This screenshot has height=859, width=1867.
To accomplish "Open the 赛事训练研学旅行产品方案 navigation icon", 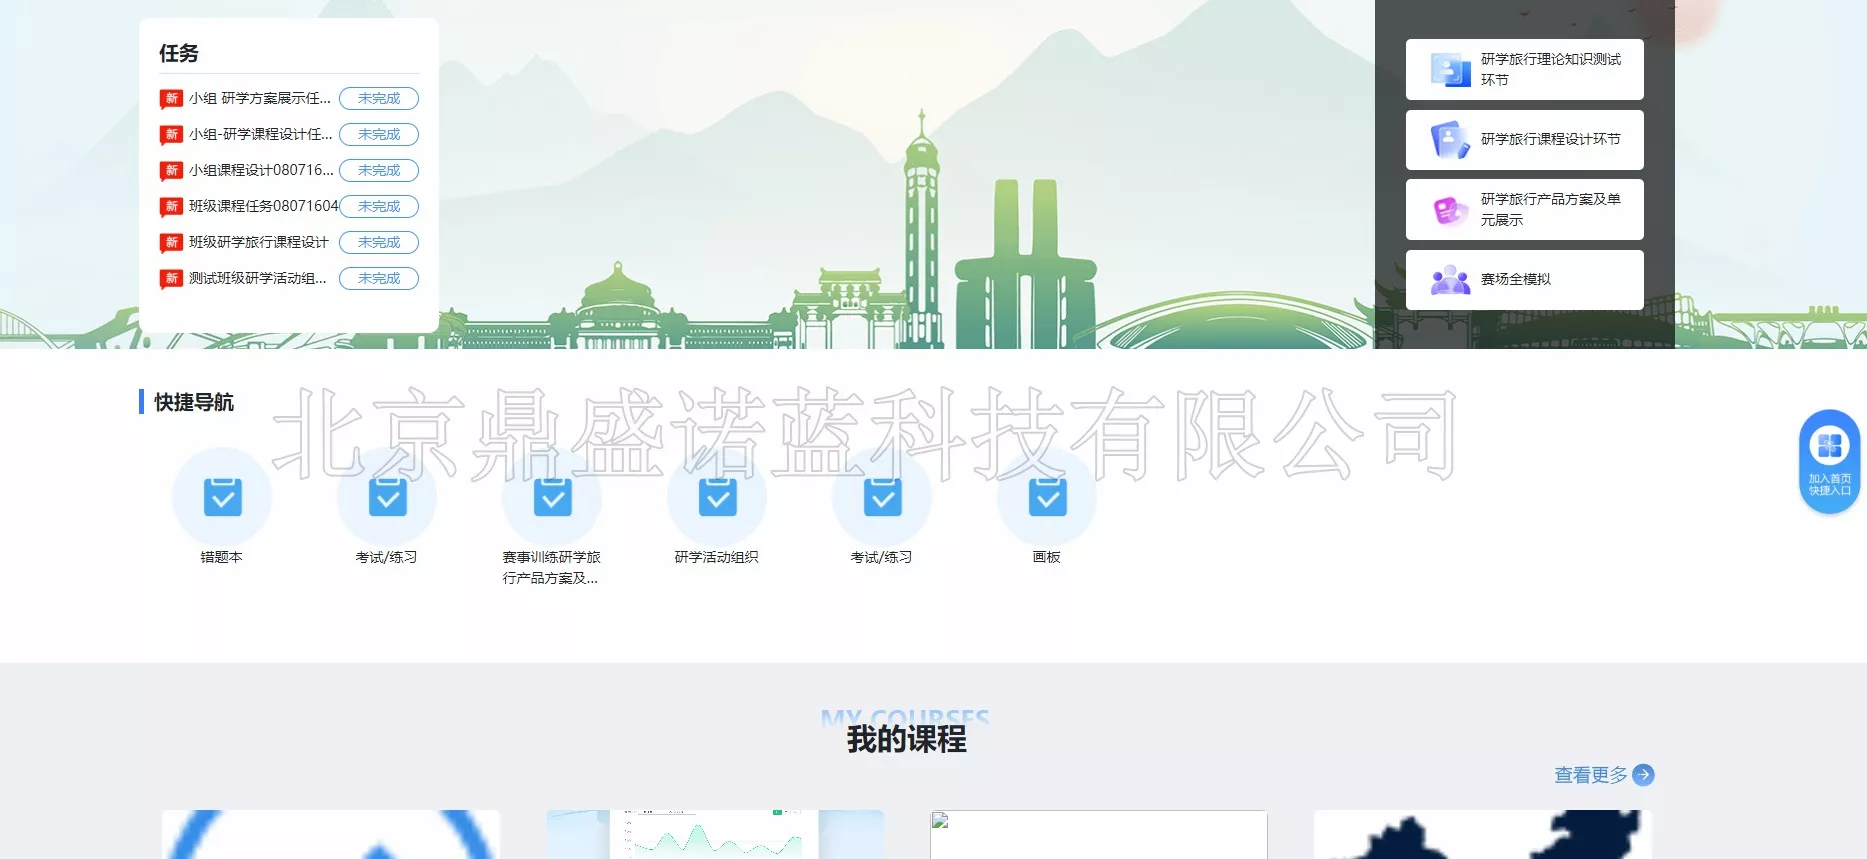I will click(552, 497).
